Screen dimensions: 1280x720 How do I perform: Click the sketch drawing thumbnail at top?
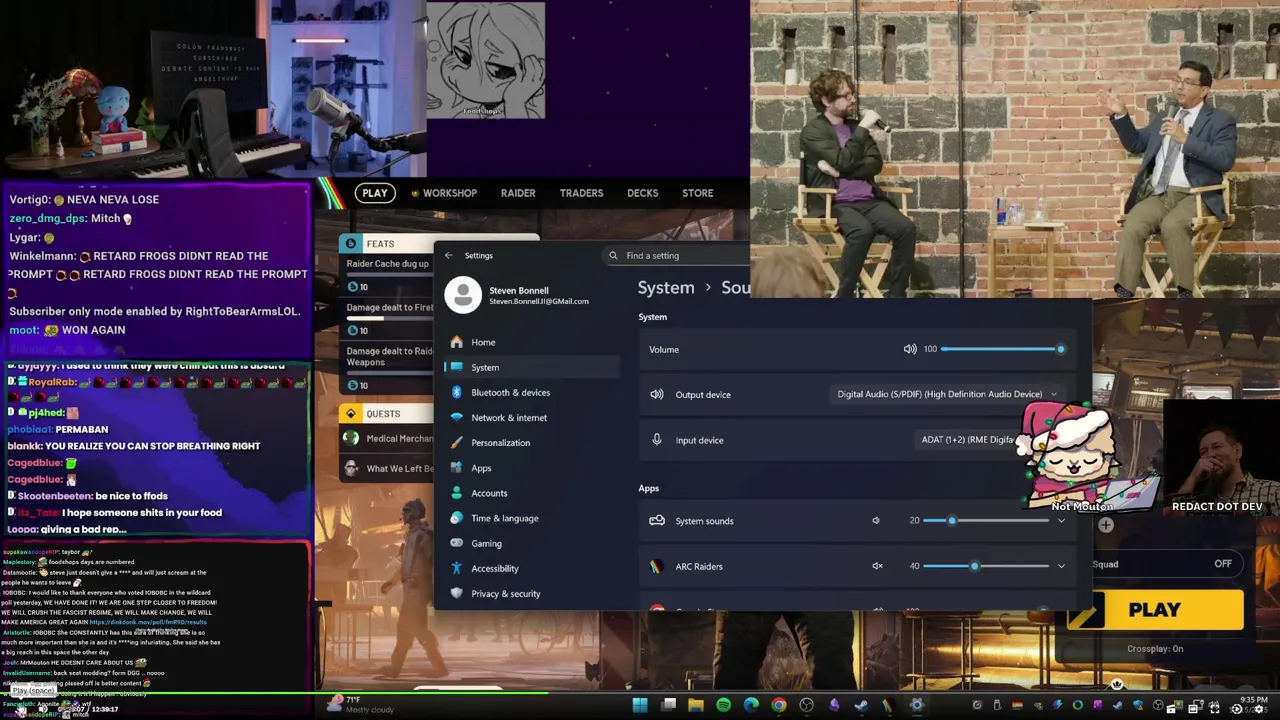coord(486,60)
